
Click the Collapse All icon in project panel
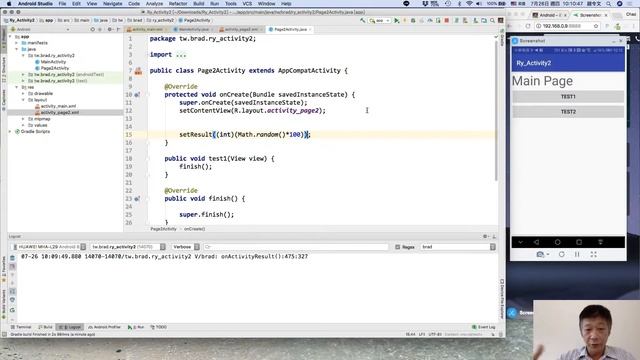100,29
